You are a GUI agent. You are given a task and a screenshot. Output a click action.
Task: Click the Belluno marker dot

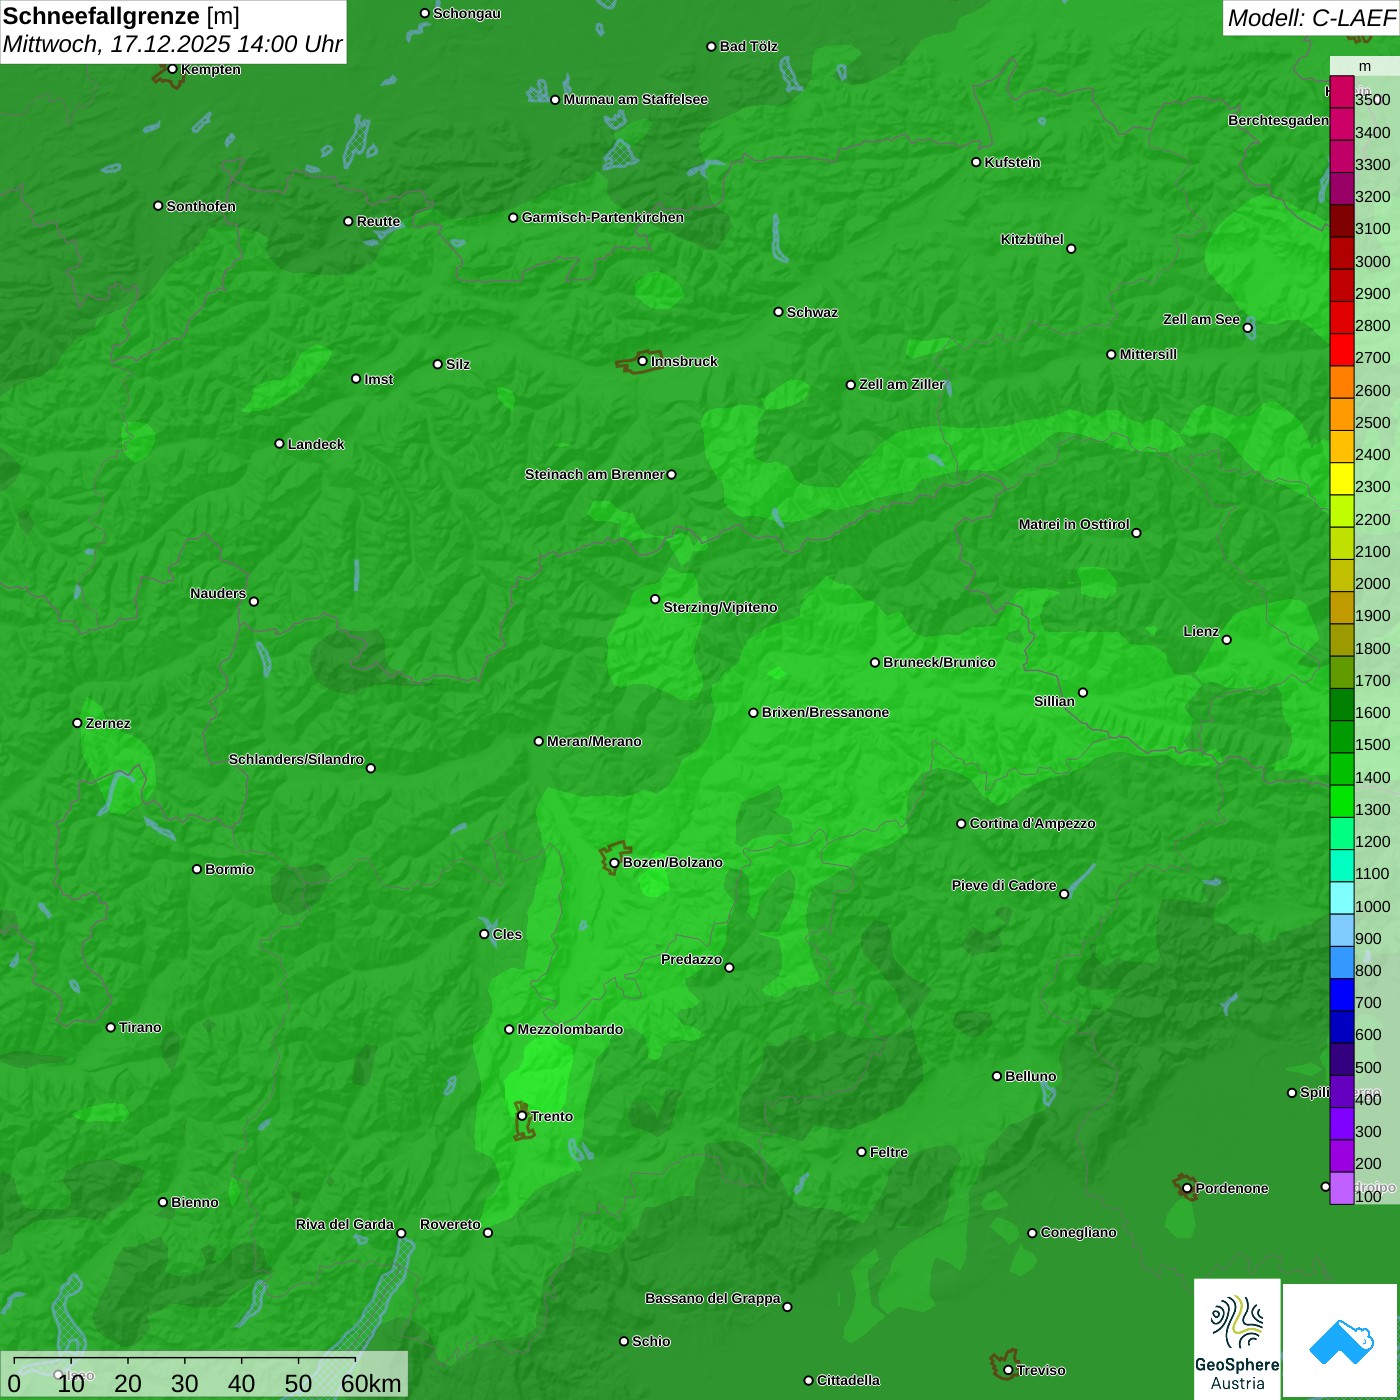pyautogui.click(x=997, y=1076)
